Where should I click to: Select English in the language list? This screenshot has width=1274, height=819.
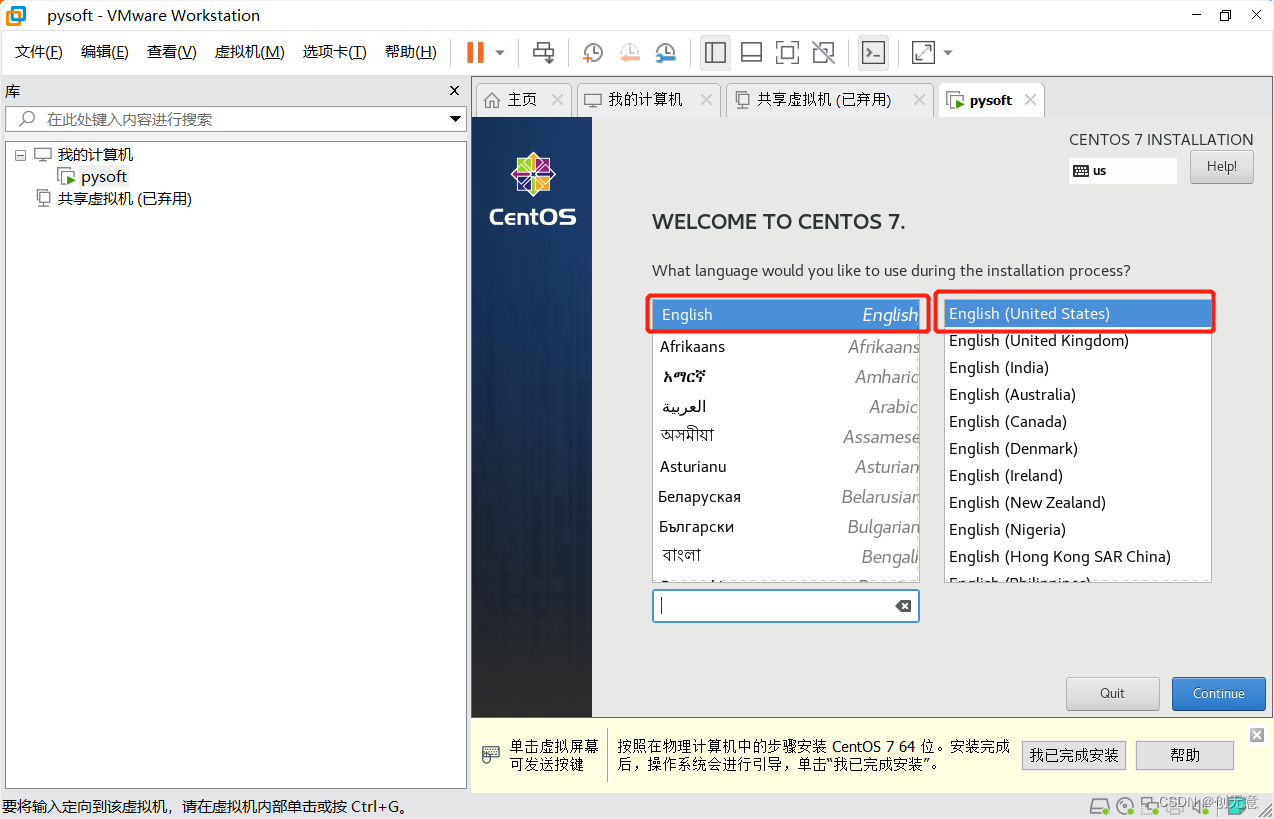point(786,315)
